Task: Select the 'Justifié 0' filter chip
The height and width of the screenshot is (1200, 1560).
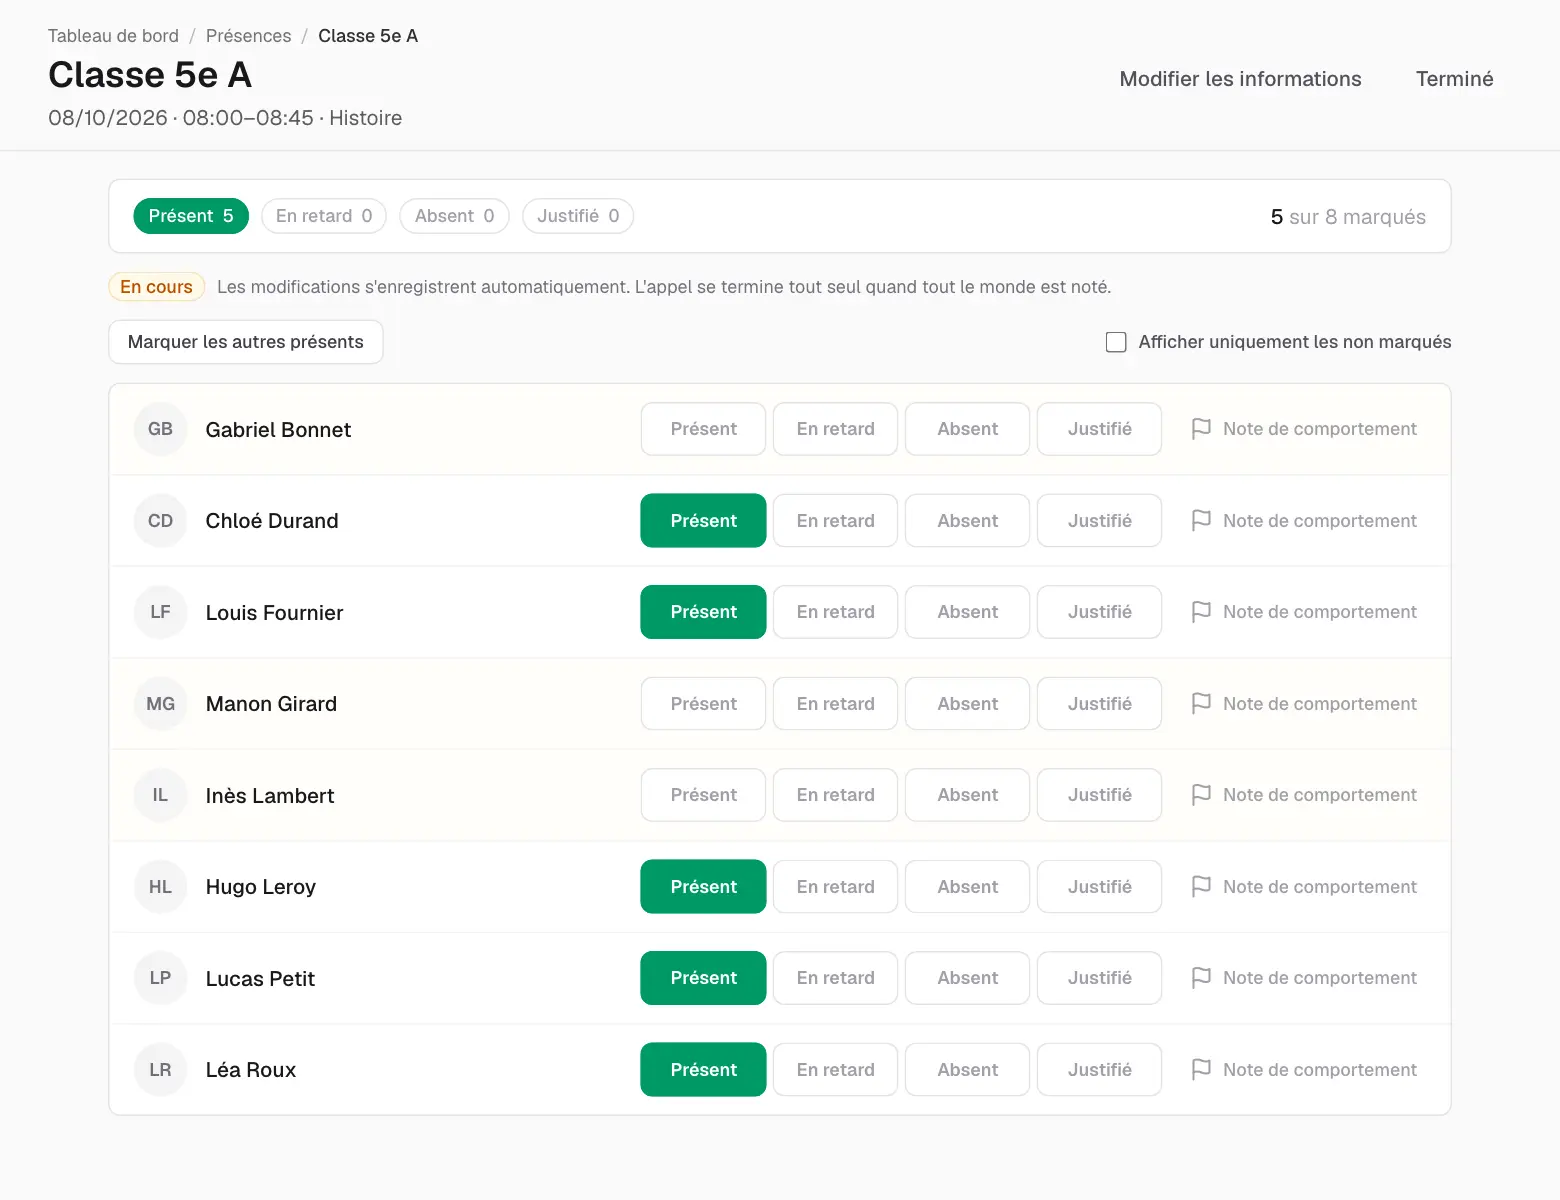Action: point(578,216)
